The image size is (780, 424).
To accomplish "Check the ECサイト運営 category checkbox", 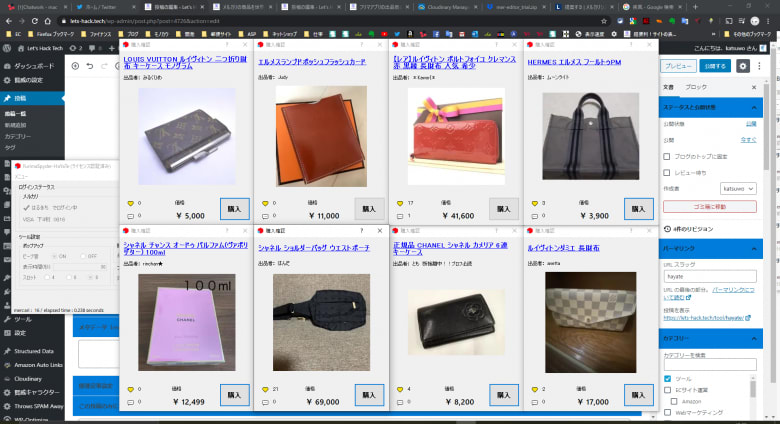I will click(668, 390).
